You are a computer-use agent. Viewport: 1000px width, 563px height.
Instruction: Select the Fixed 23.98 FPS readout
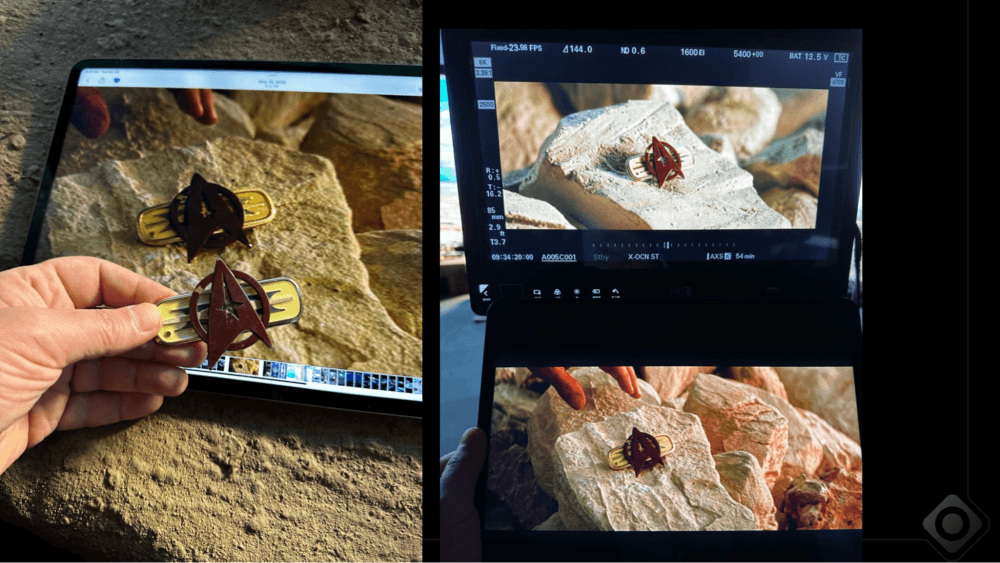tap(516, 48)
